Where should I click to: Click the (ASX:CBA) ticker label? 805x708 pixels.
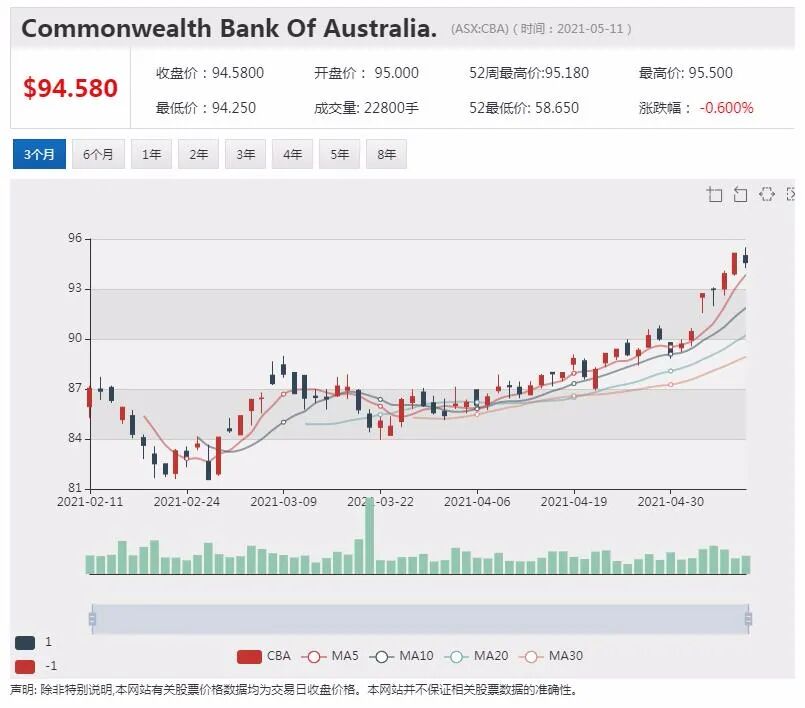[480, 29]
